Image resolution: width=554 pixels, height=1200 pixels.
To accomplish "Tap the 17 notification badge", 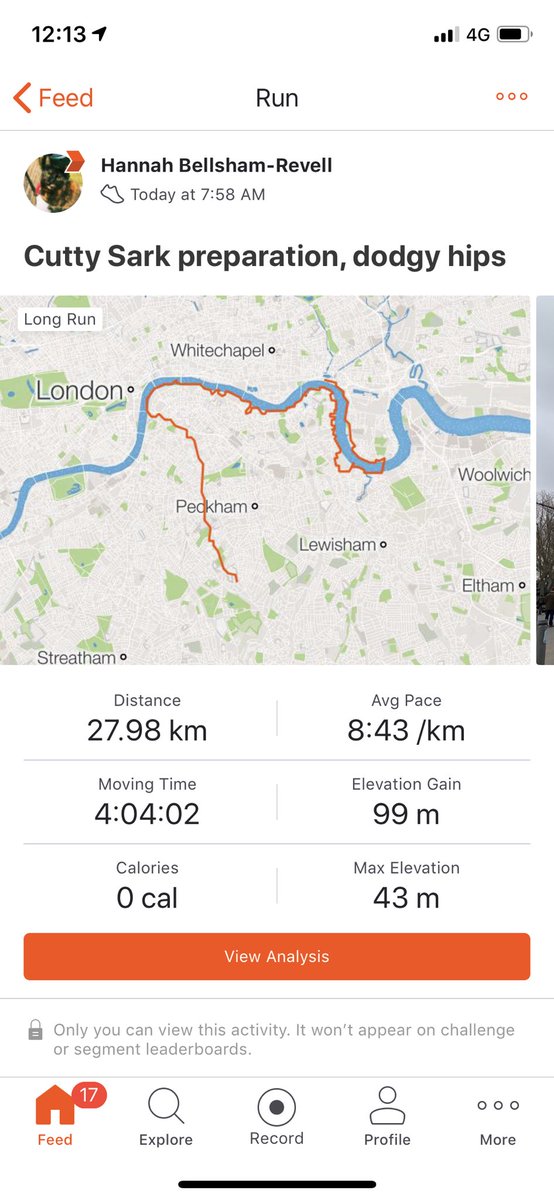I will [x=89, y=1095].
